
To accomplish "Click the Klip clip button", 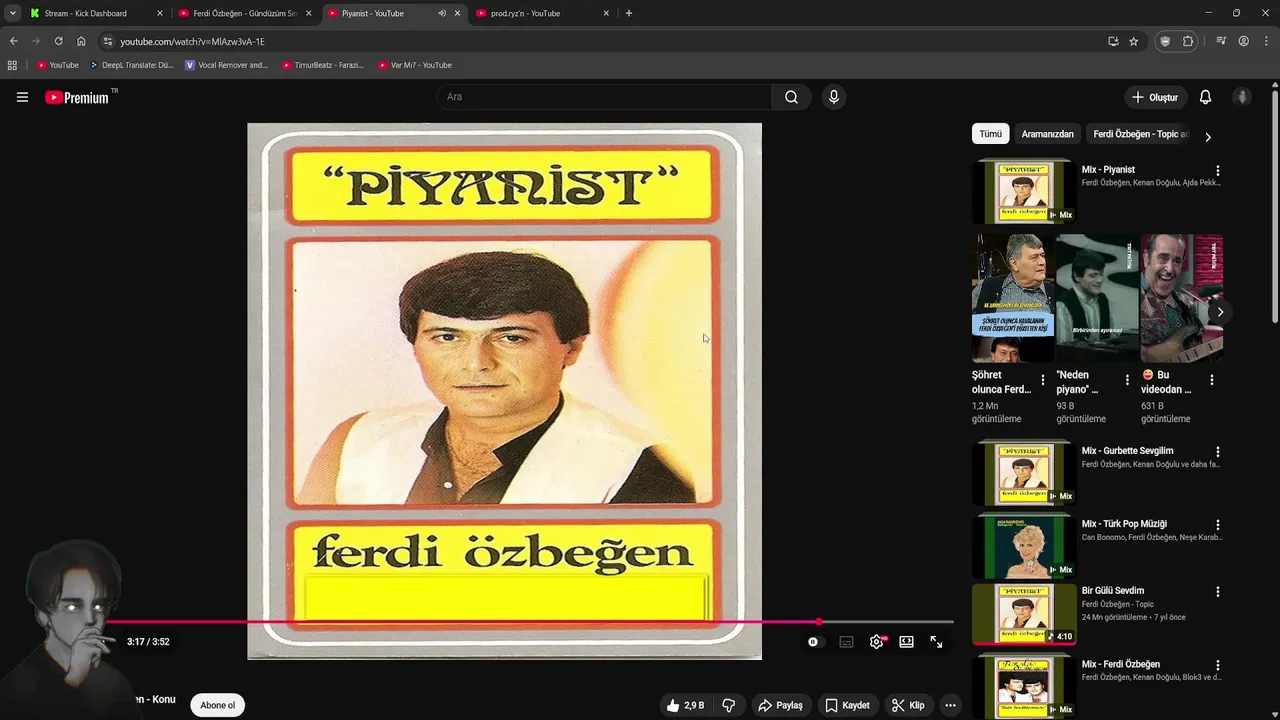I will 908,705.
